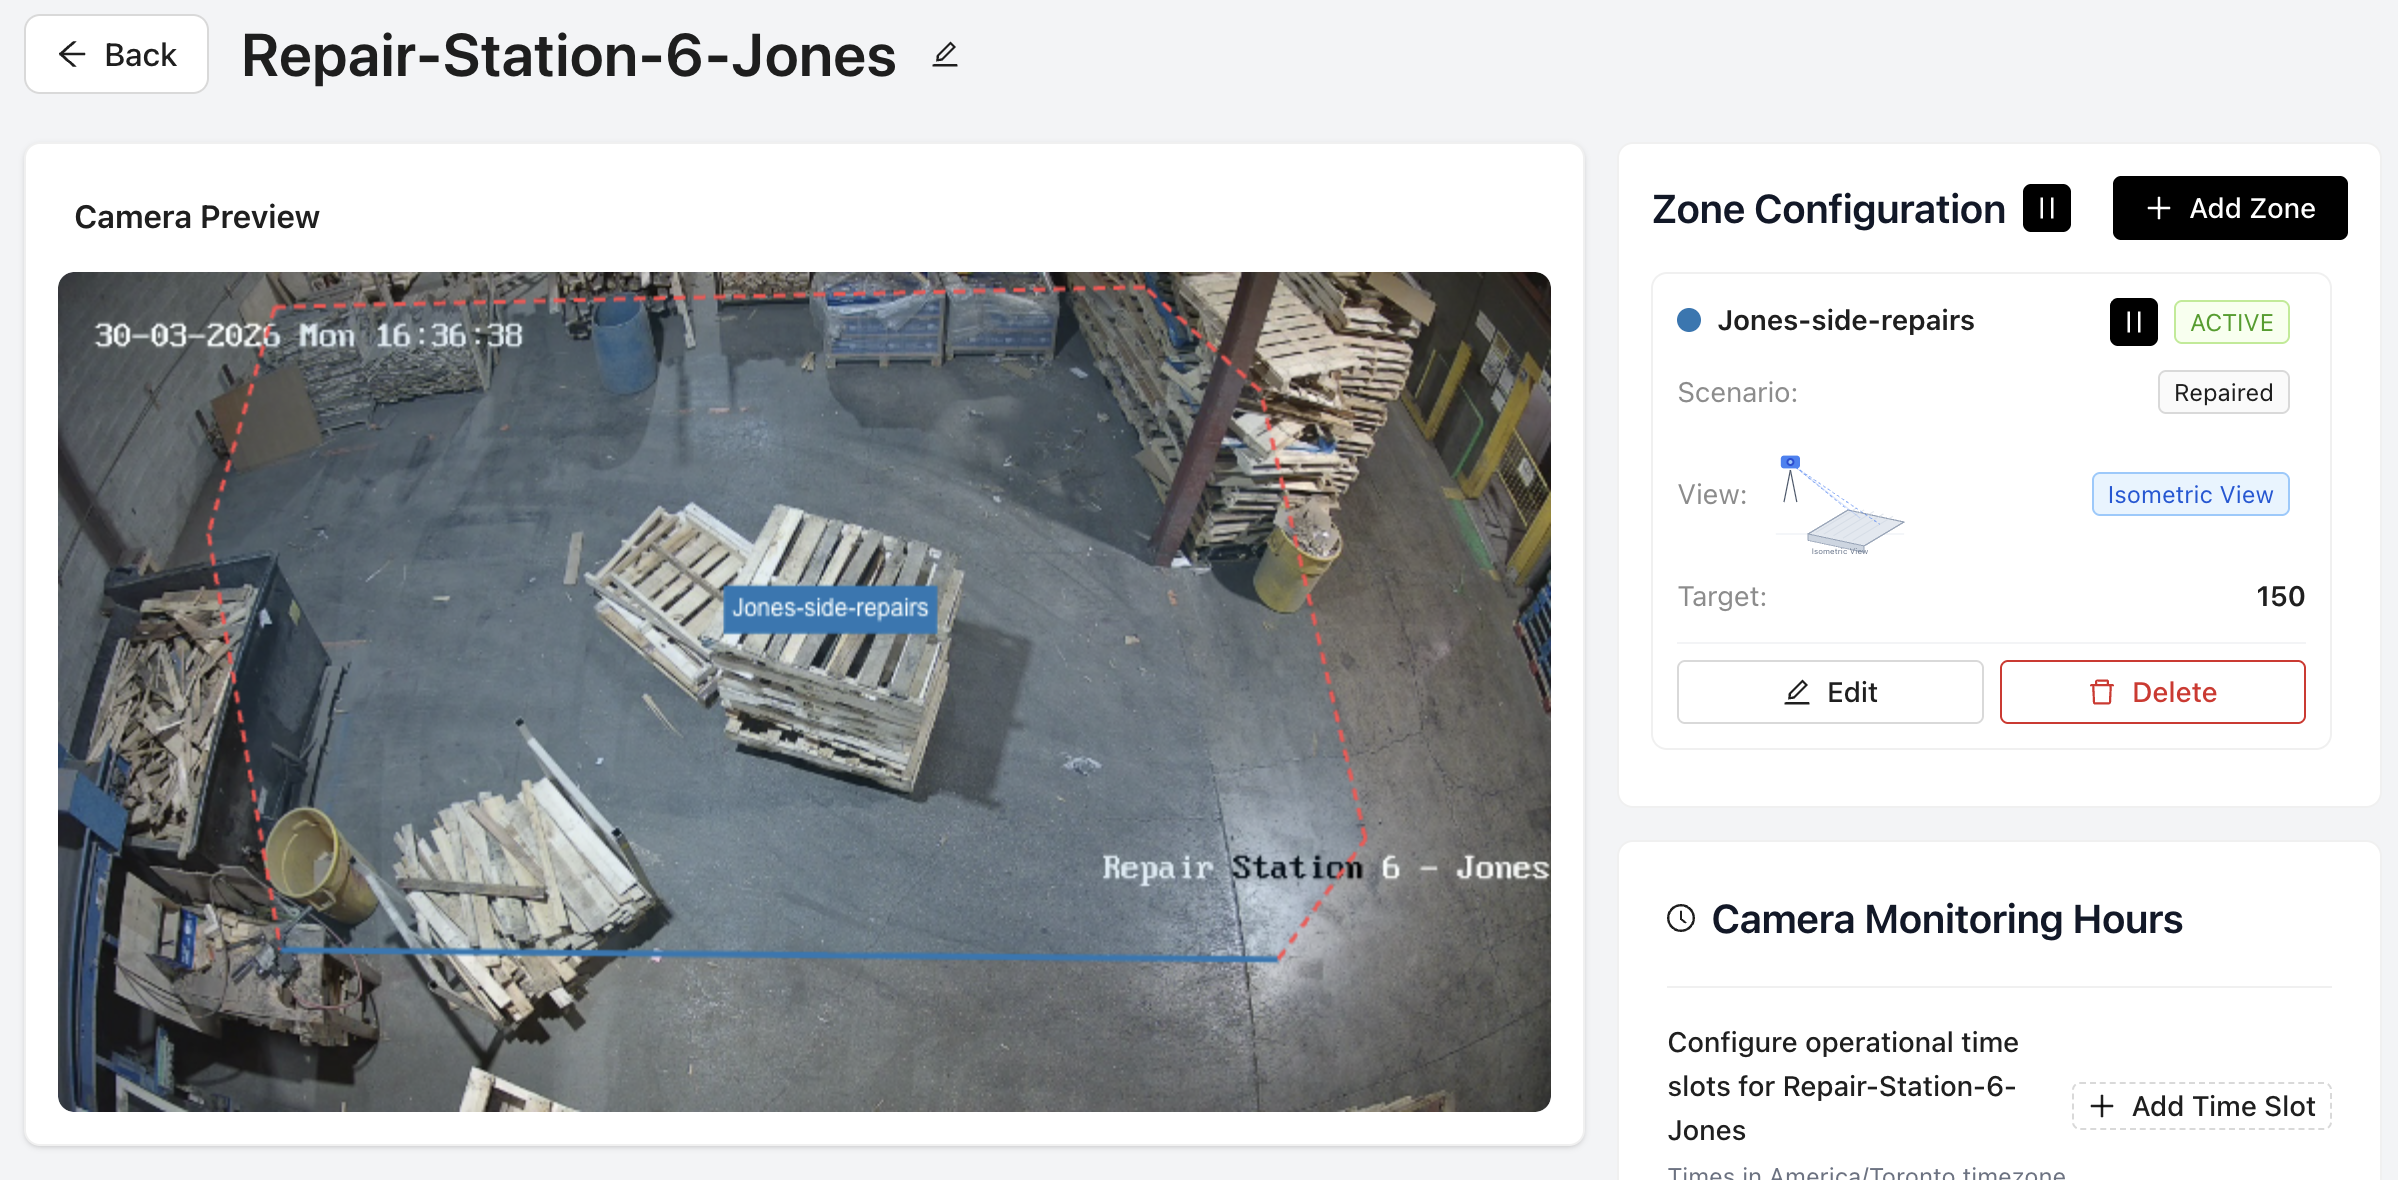Click the pencil icon inside the Edit button

tap(1797, 691)
